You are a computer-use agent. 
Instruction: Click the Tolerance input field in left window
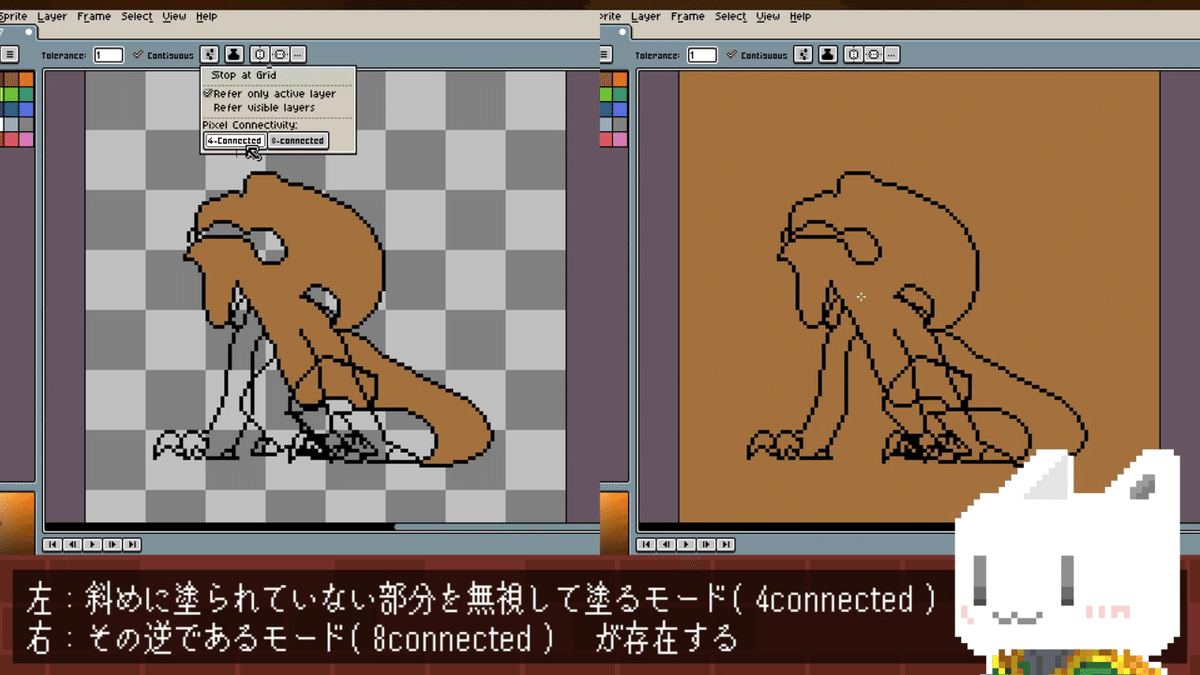108,55
